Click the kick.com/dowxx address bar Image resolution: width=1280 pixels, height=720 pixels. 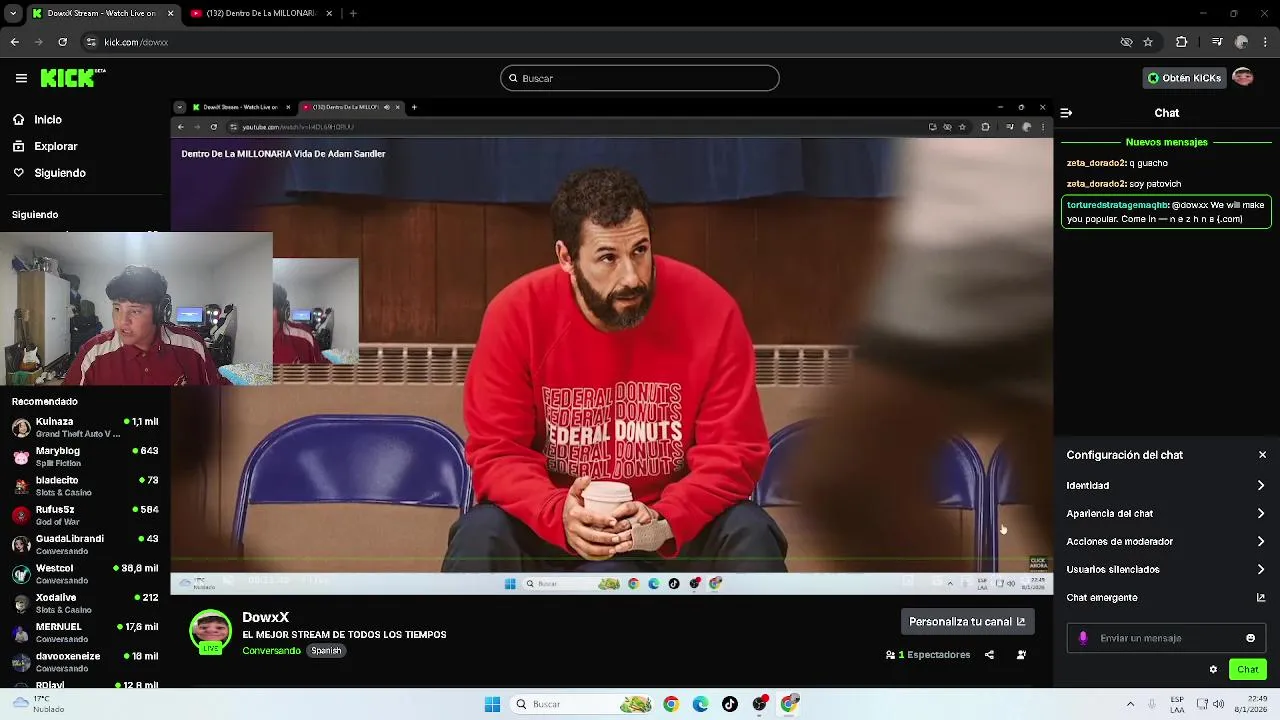tap(600, 42)
